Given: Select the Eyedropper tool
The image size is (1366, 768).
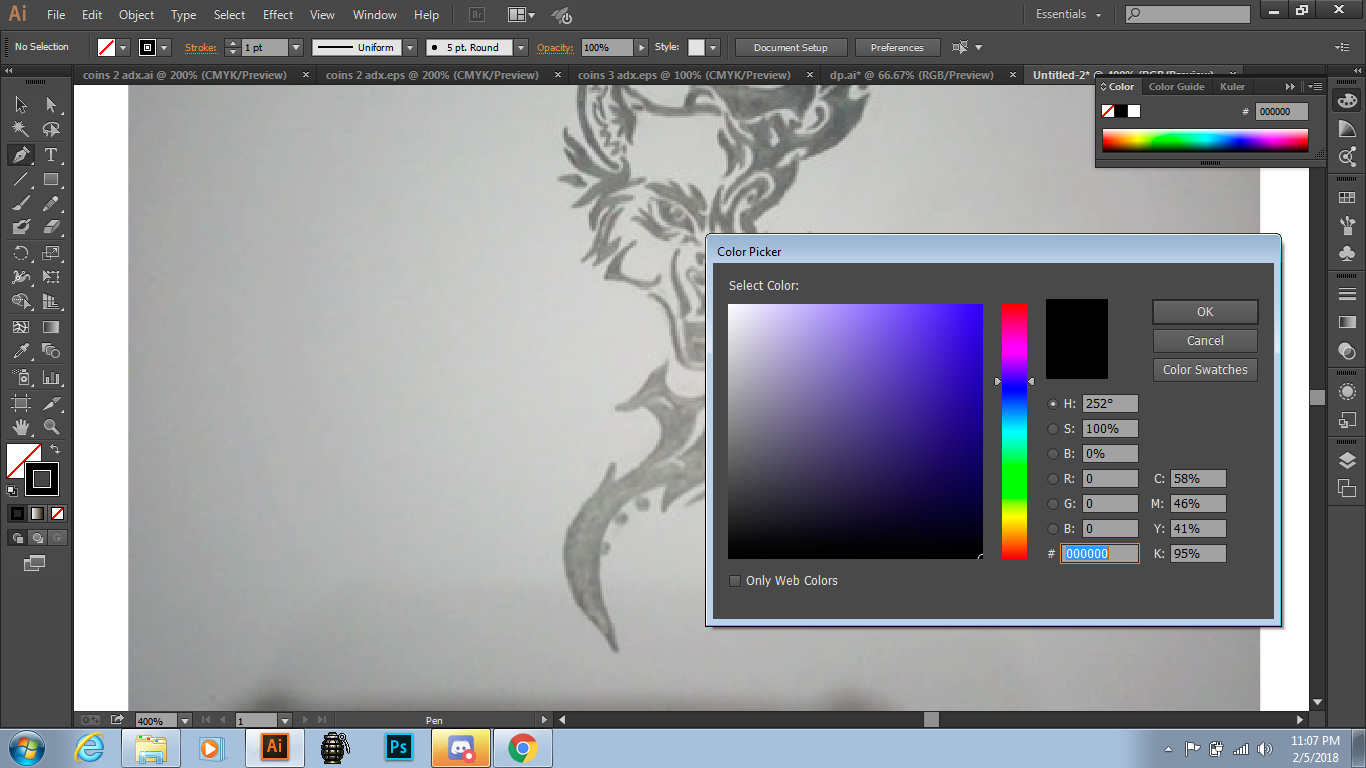Looking at the screenshot, I should click(20, 351).
